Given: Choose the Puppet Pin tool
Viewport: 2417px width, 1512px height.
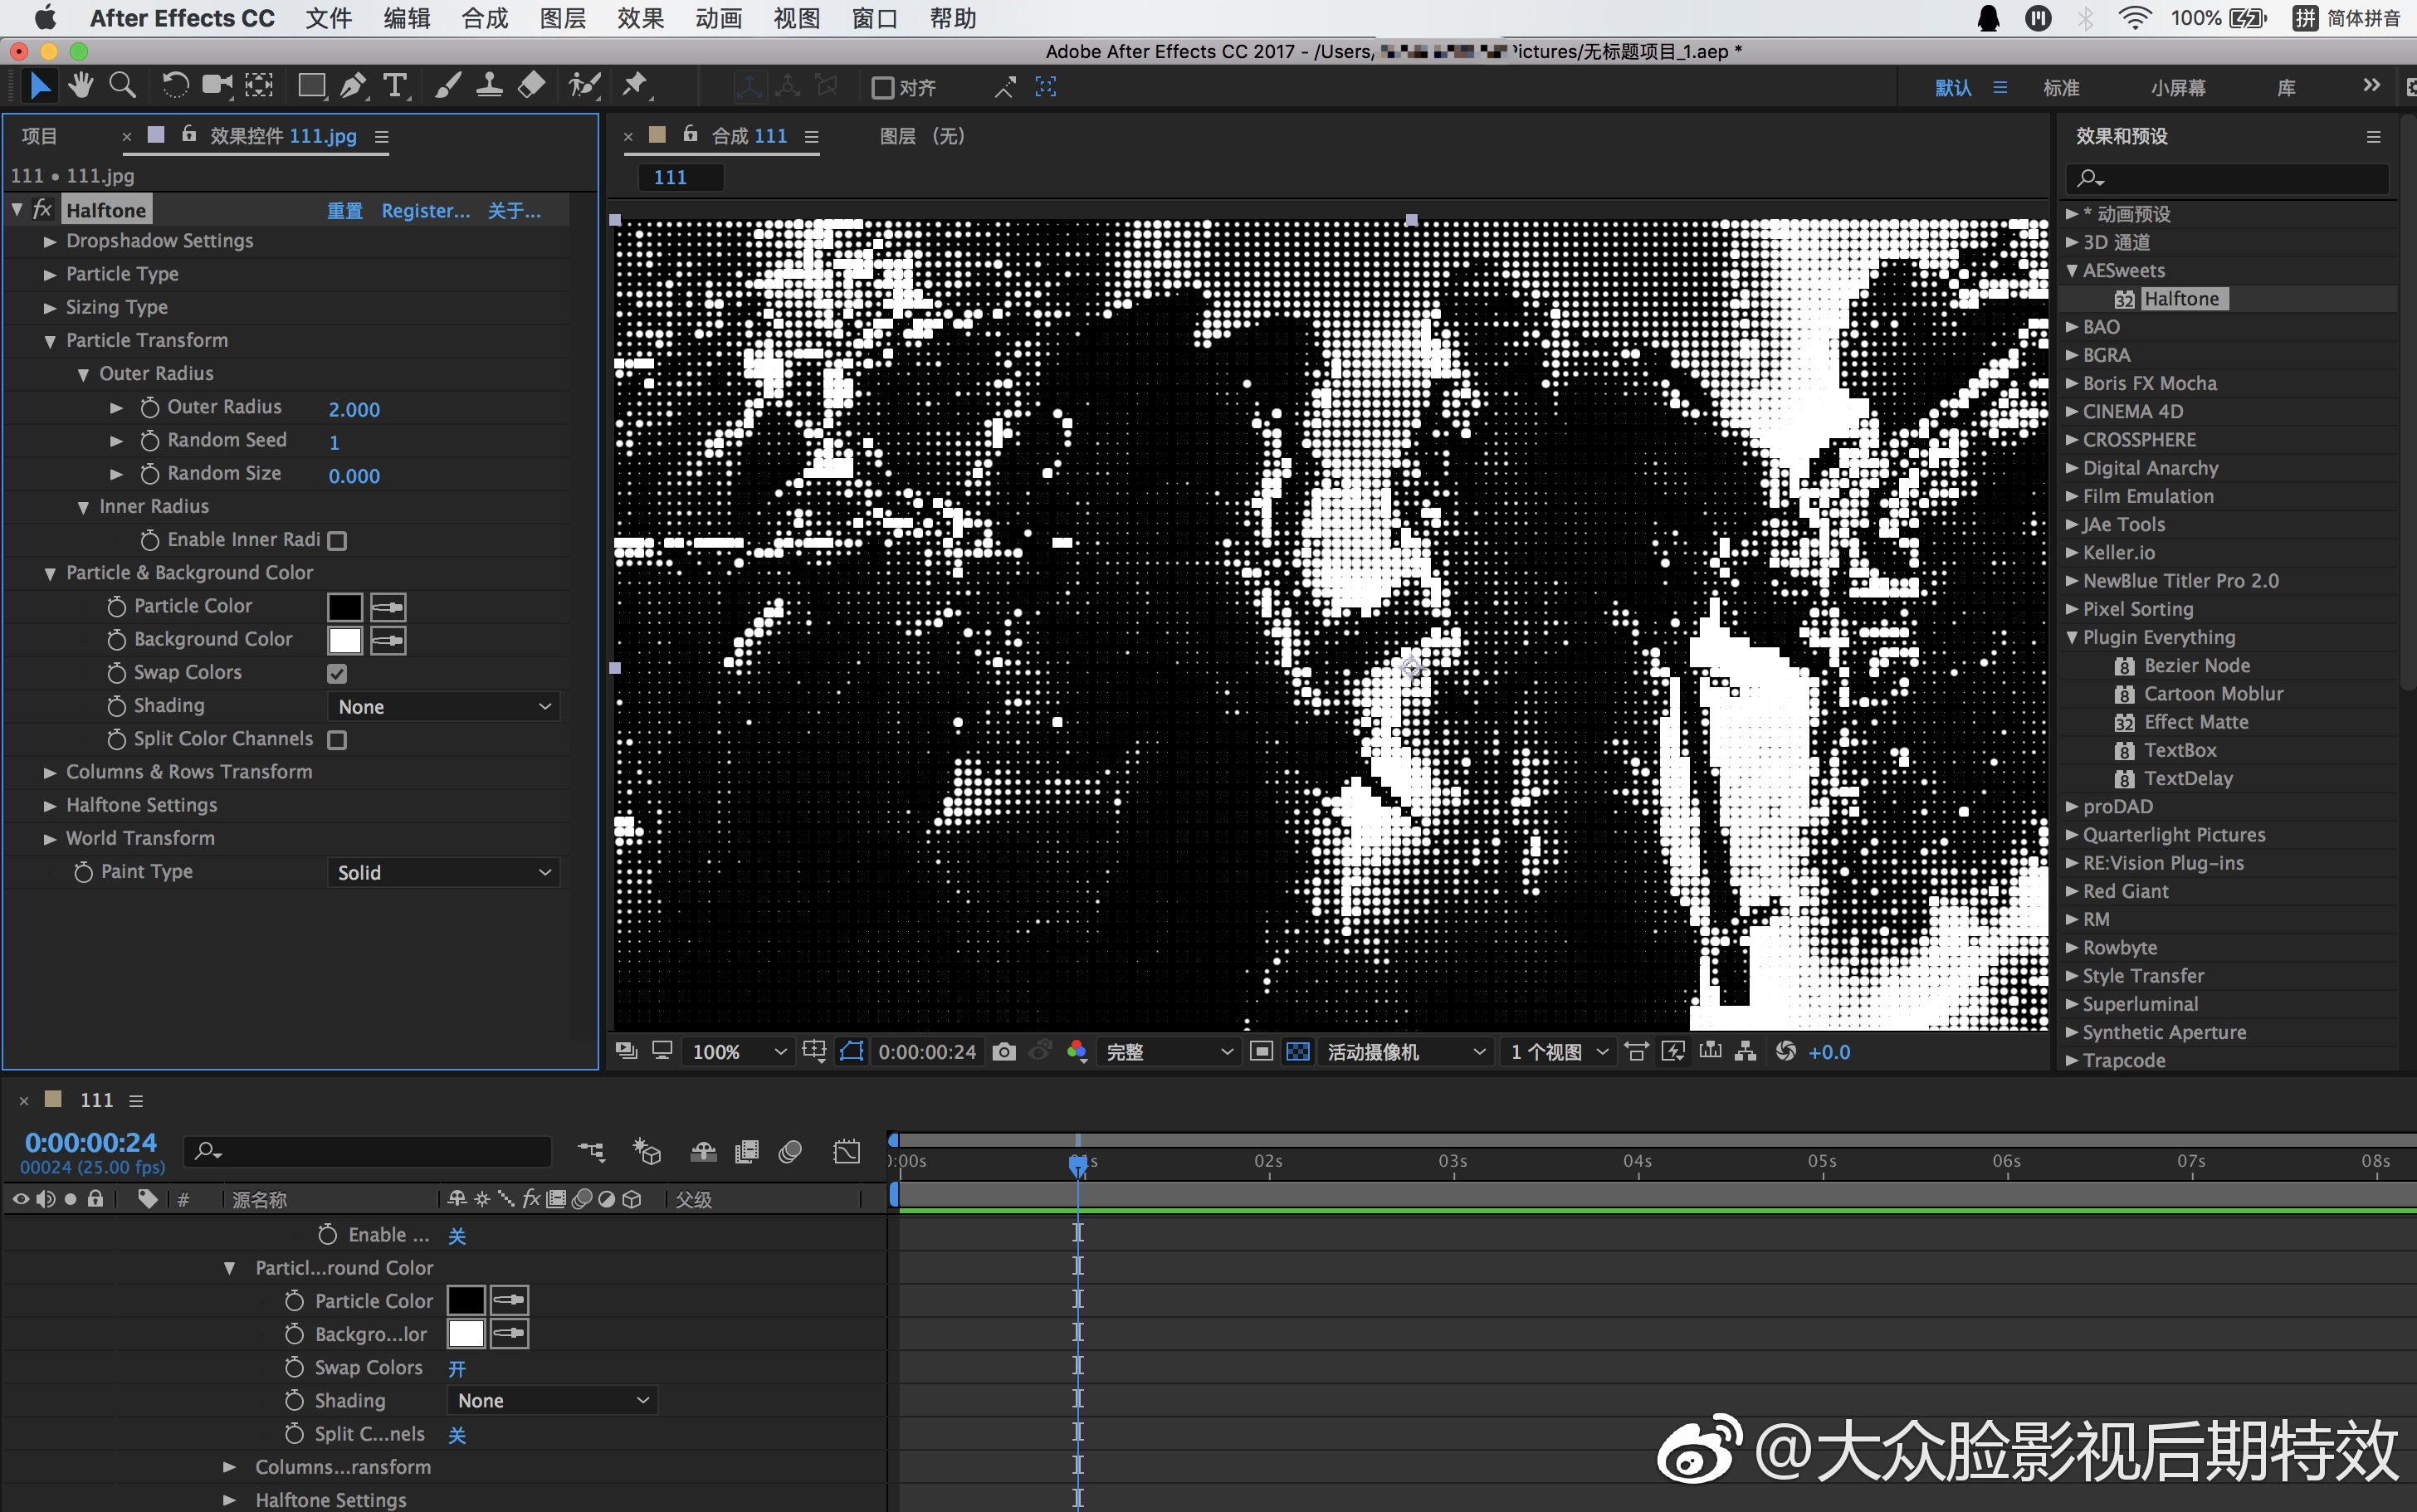Looking at the screenshot, I should 634,86.
